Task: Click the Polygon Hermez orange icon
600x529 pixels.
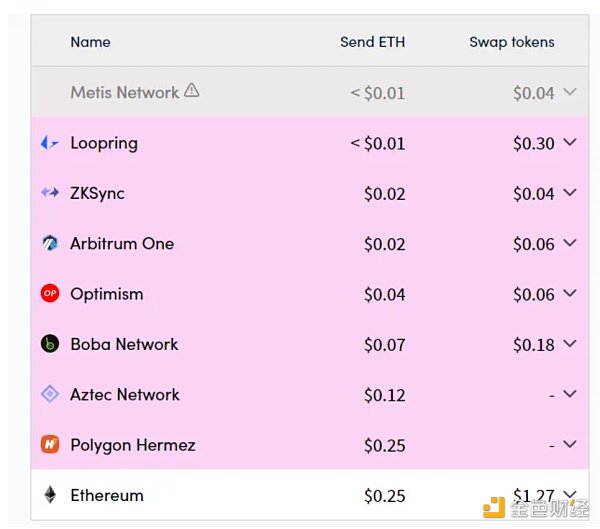Action: 49,444
